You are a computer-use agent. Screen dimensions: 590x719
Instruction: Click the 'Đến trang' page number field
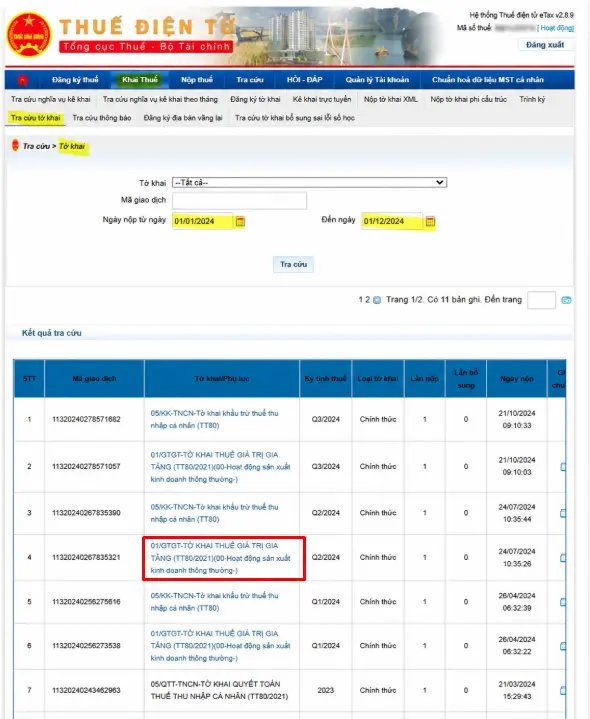(541, 300)
